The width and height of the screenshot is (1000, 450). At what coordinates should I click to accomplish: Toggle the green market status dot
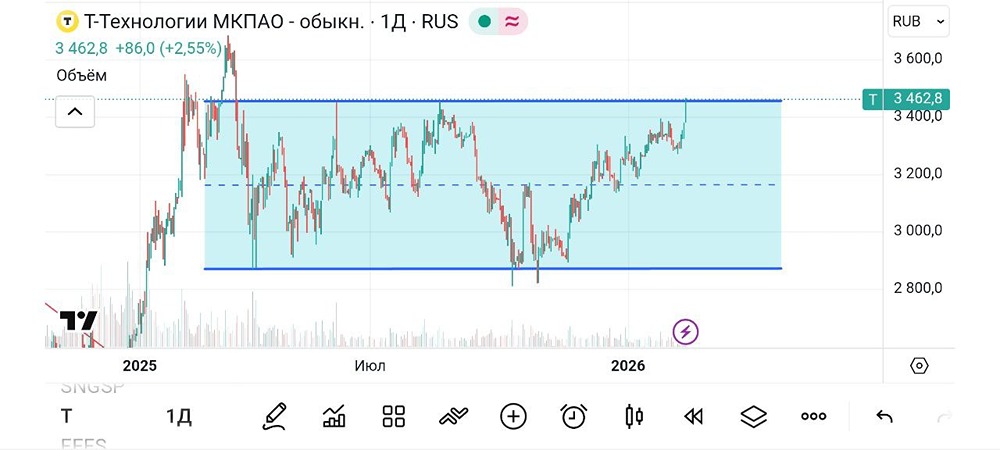click(485, 22)
